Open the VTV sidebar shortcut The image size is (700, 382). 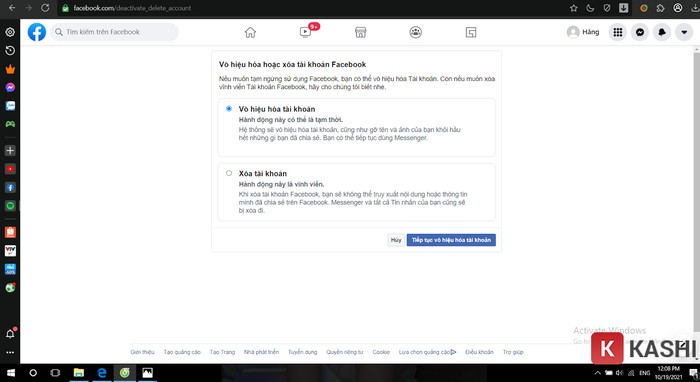(10, 250)
